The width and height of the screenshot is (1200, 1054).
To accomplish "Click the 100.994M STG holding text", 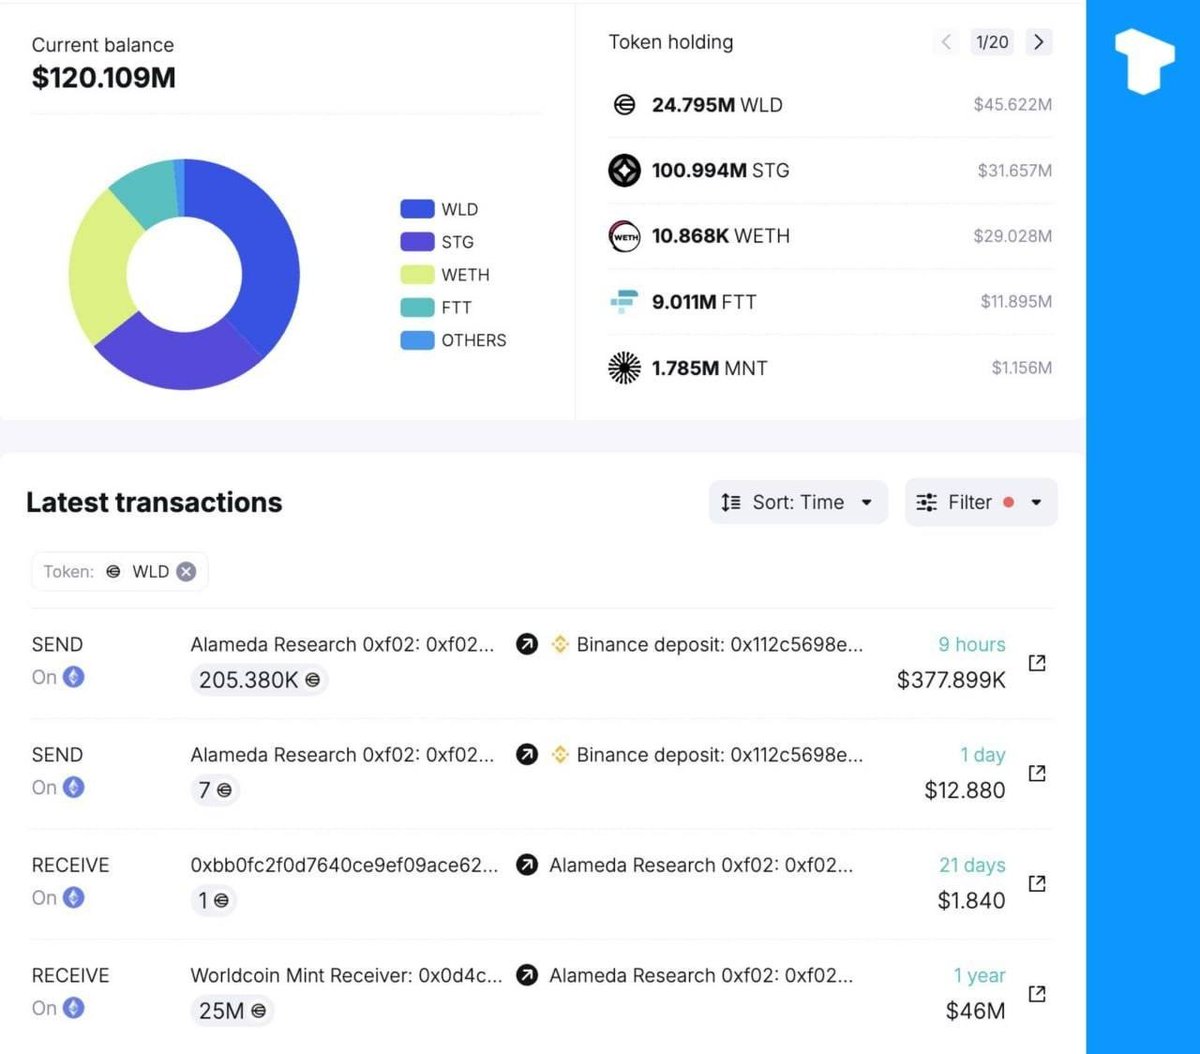I will pyautogui.click(x=720, y=170).
